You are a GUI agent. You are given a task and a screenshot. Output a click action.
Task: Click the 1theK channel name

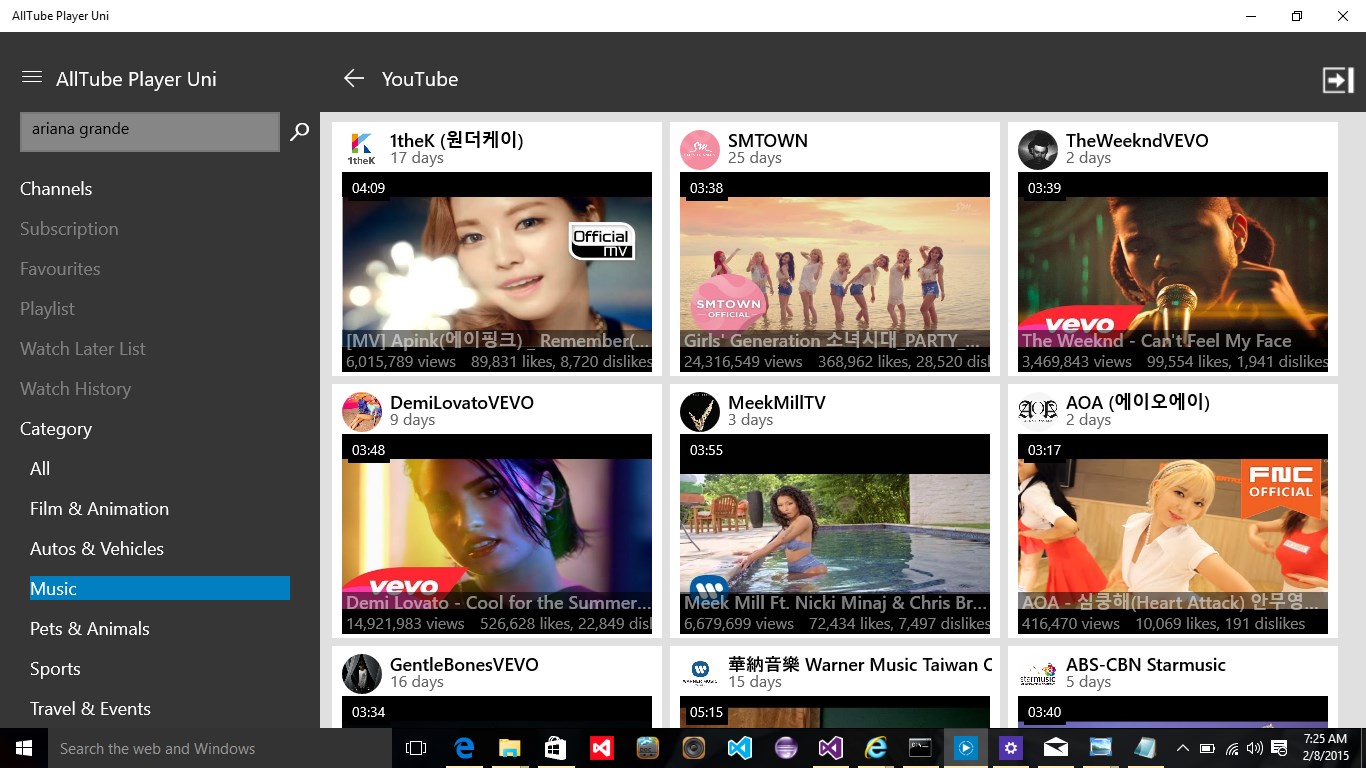[x=457, y=141]
